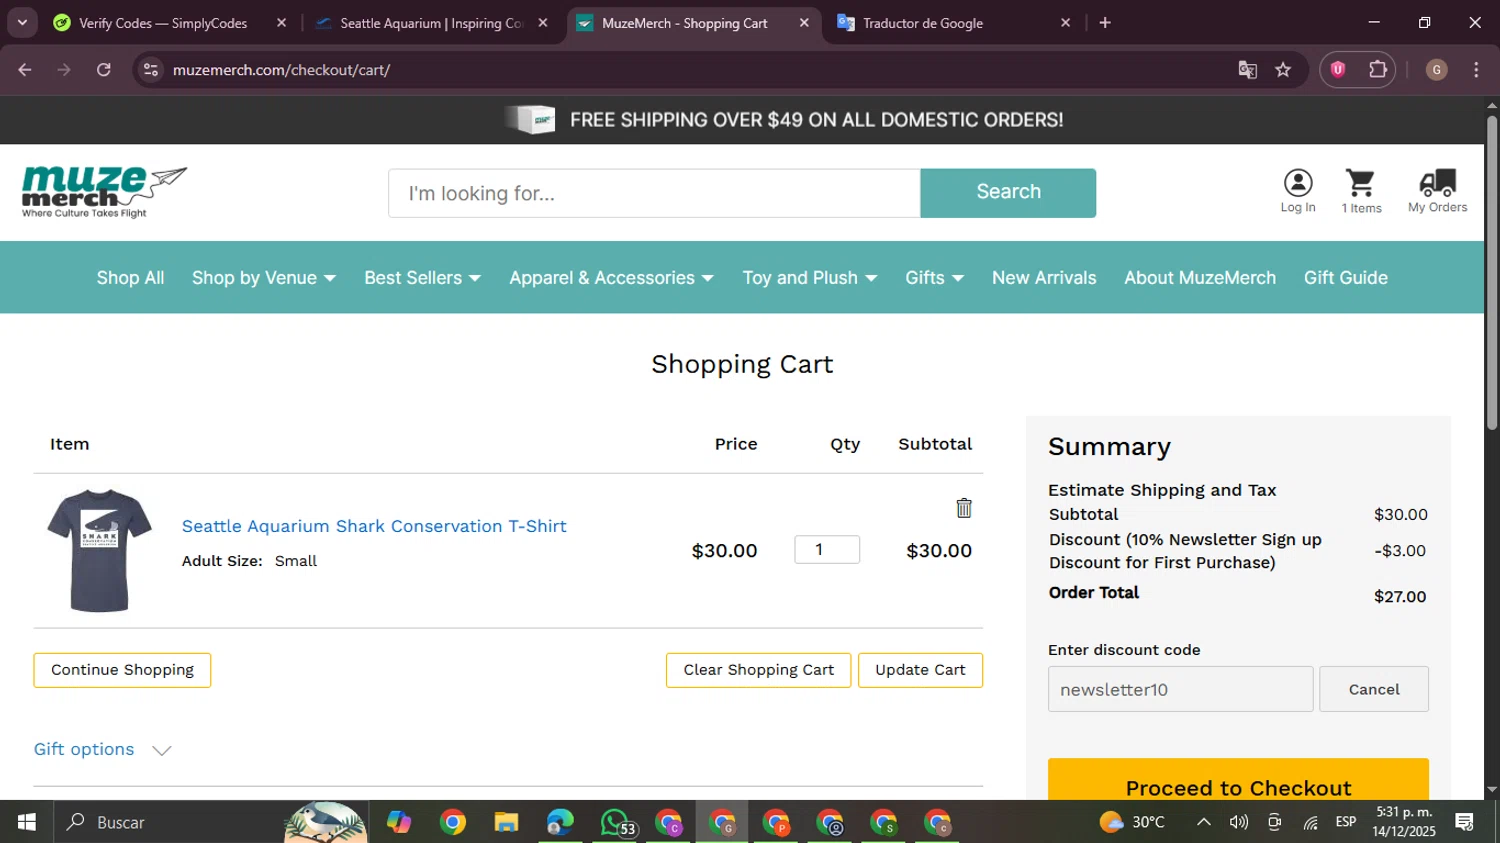
Task: Open the shopping cart items icon
Action: click(x=1361, y=190)
